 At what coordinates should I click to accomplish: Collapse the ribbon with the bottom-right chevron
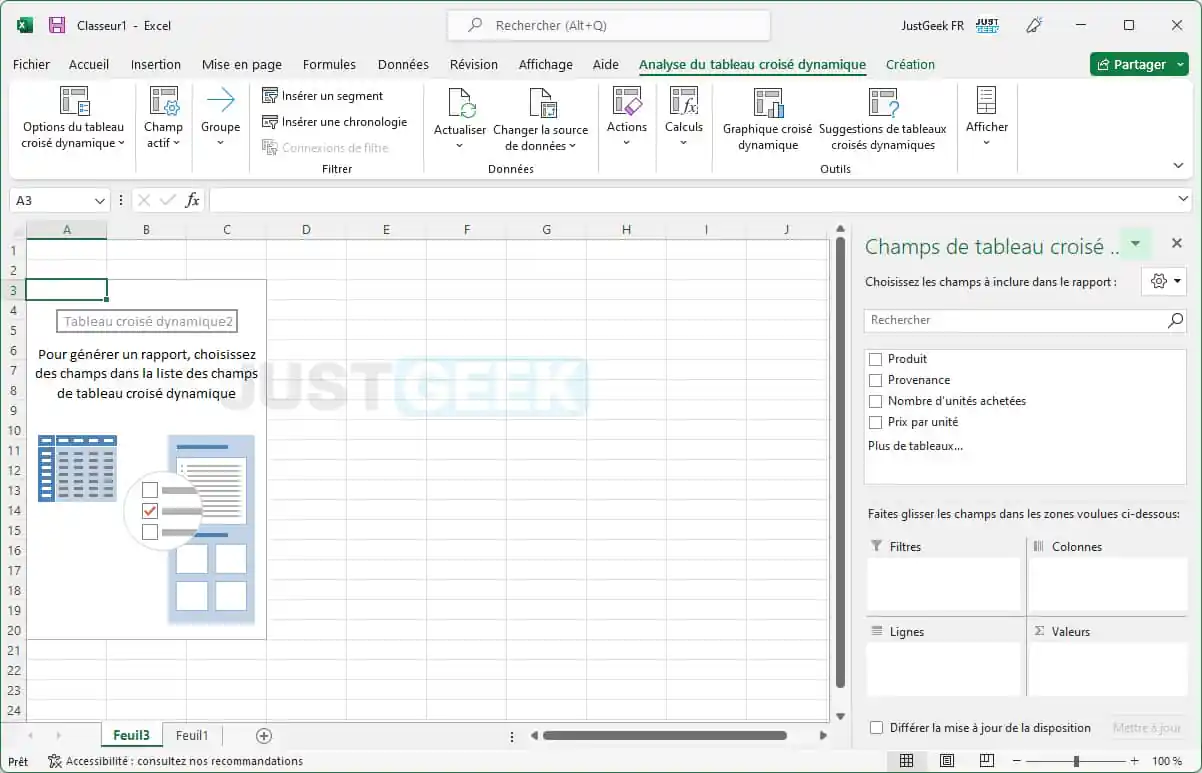pyautogui.click(x=1177, y=165)
